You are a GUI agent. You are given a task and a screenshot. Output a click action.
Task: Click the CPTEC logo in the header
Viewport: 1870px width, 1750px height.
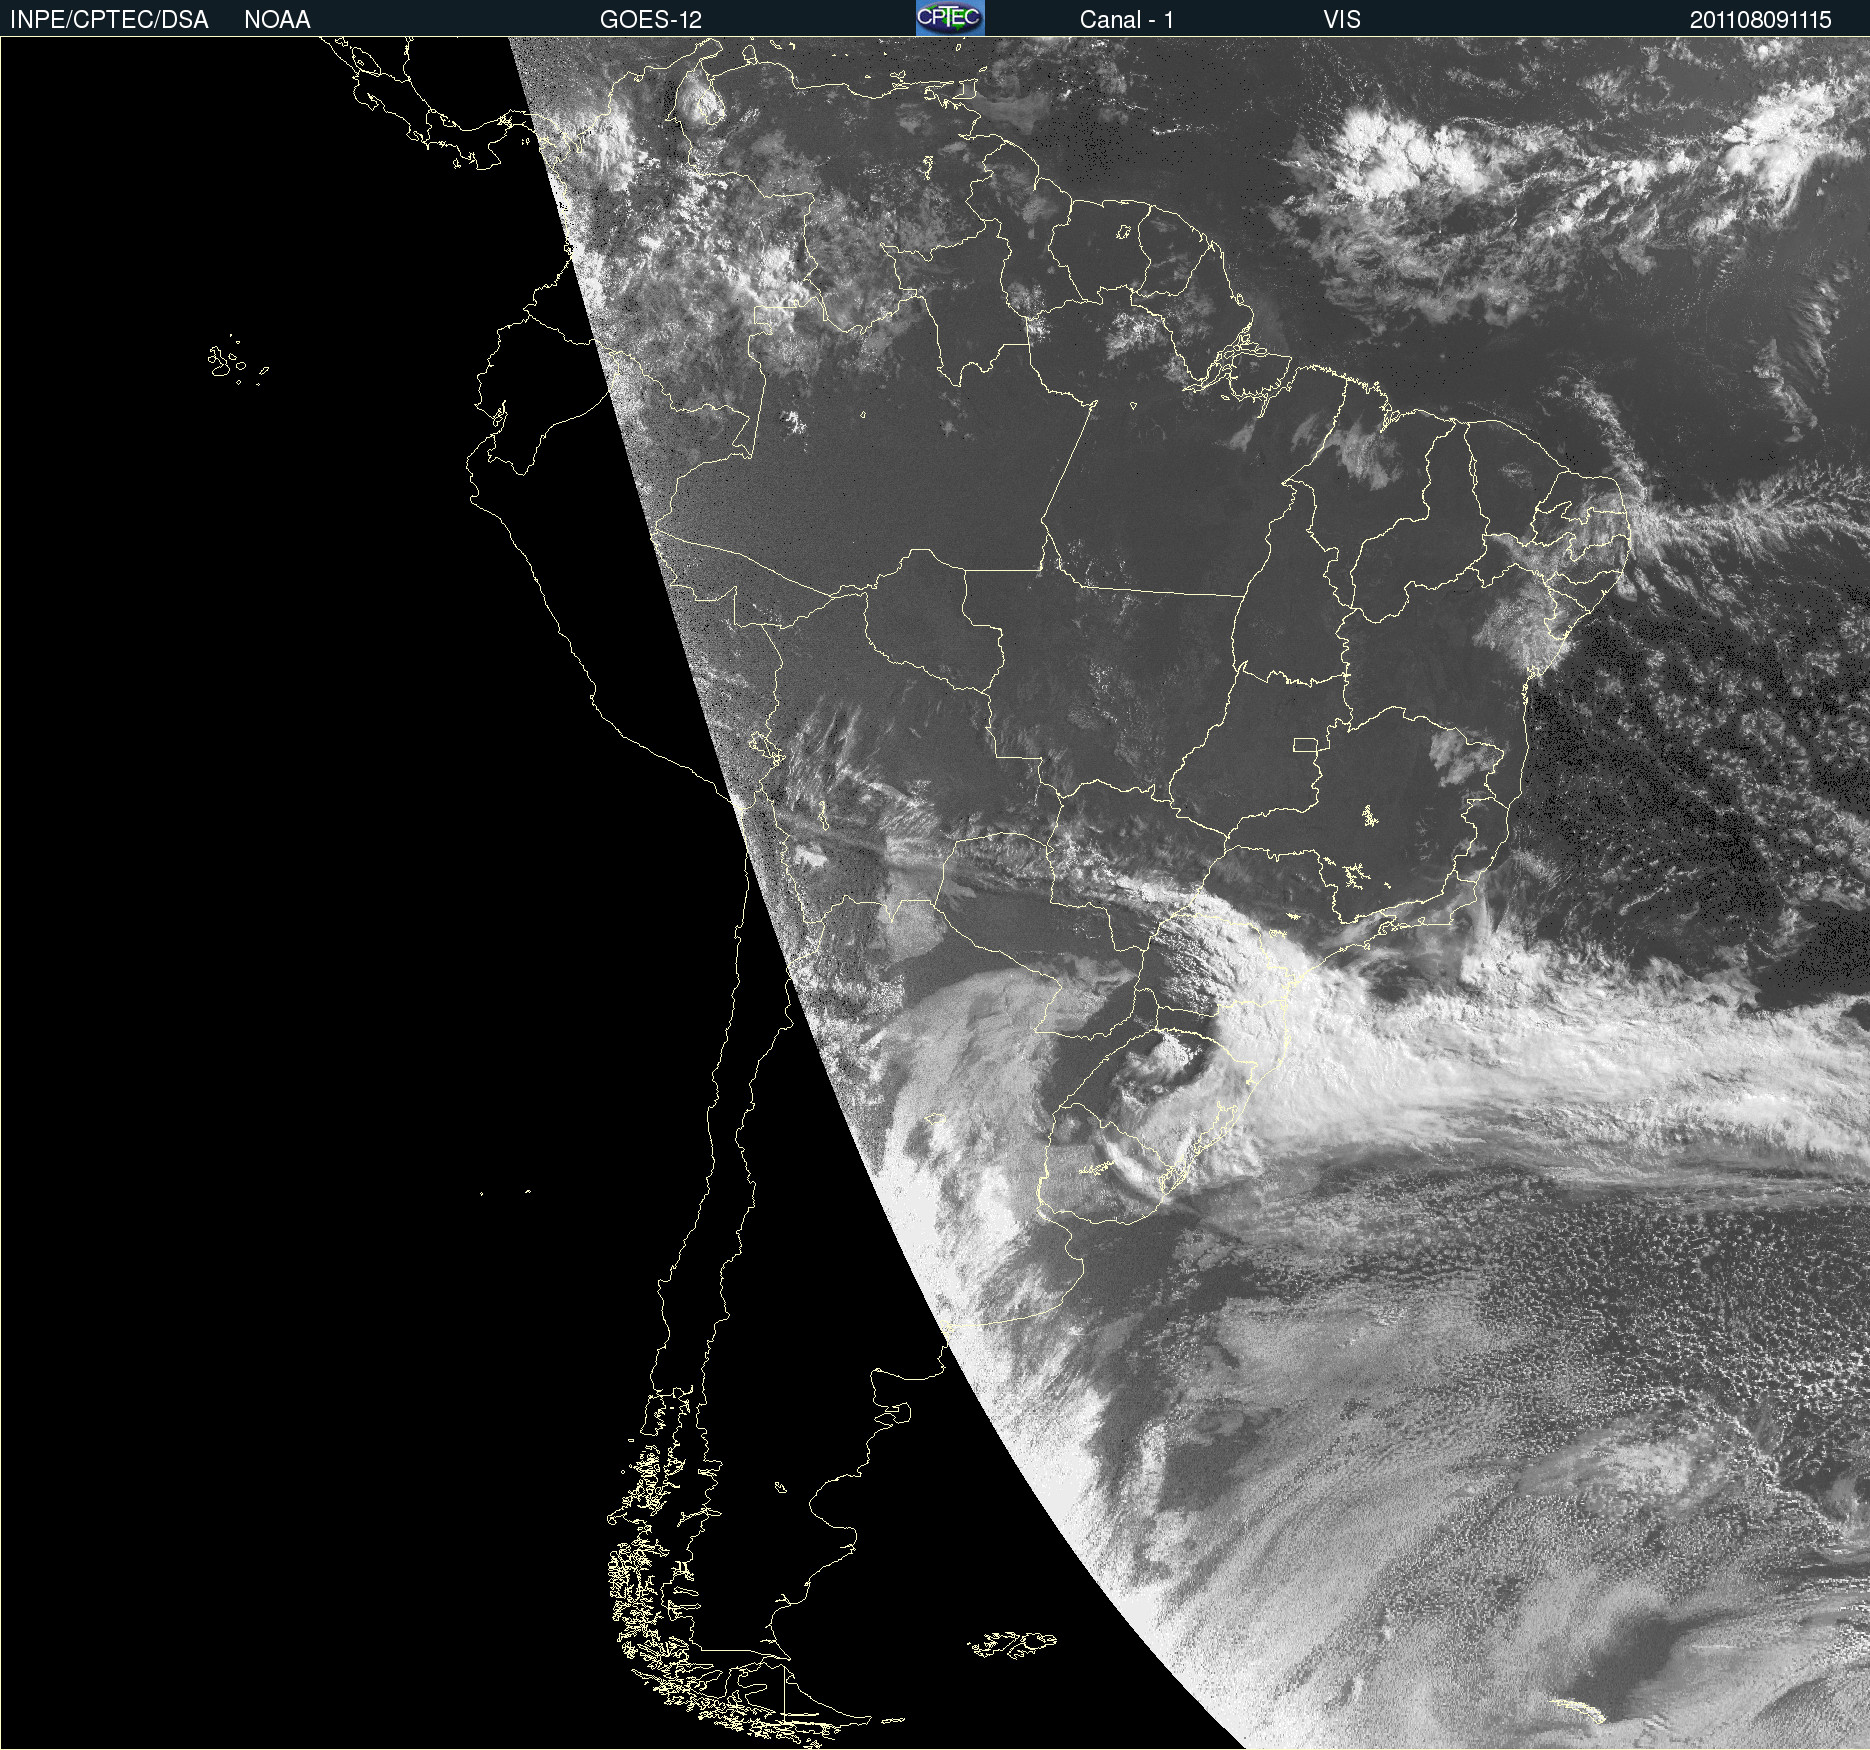pos(950,18)
